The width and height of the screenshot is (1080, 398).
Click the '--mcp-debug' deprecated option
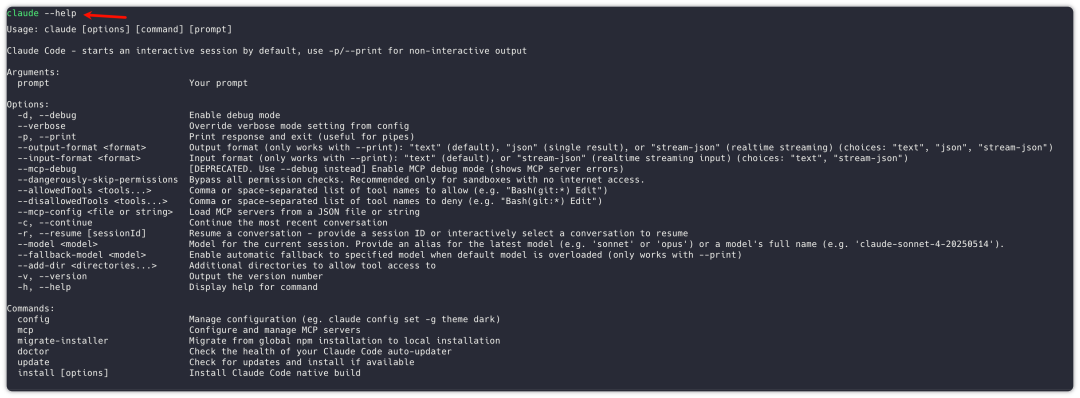(47, 169)
